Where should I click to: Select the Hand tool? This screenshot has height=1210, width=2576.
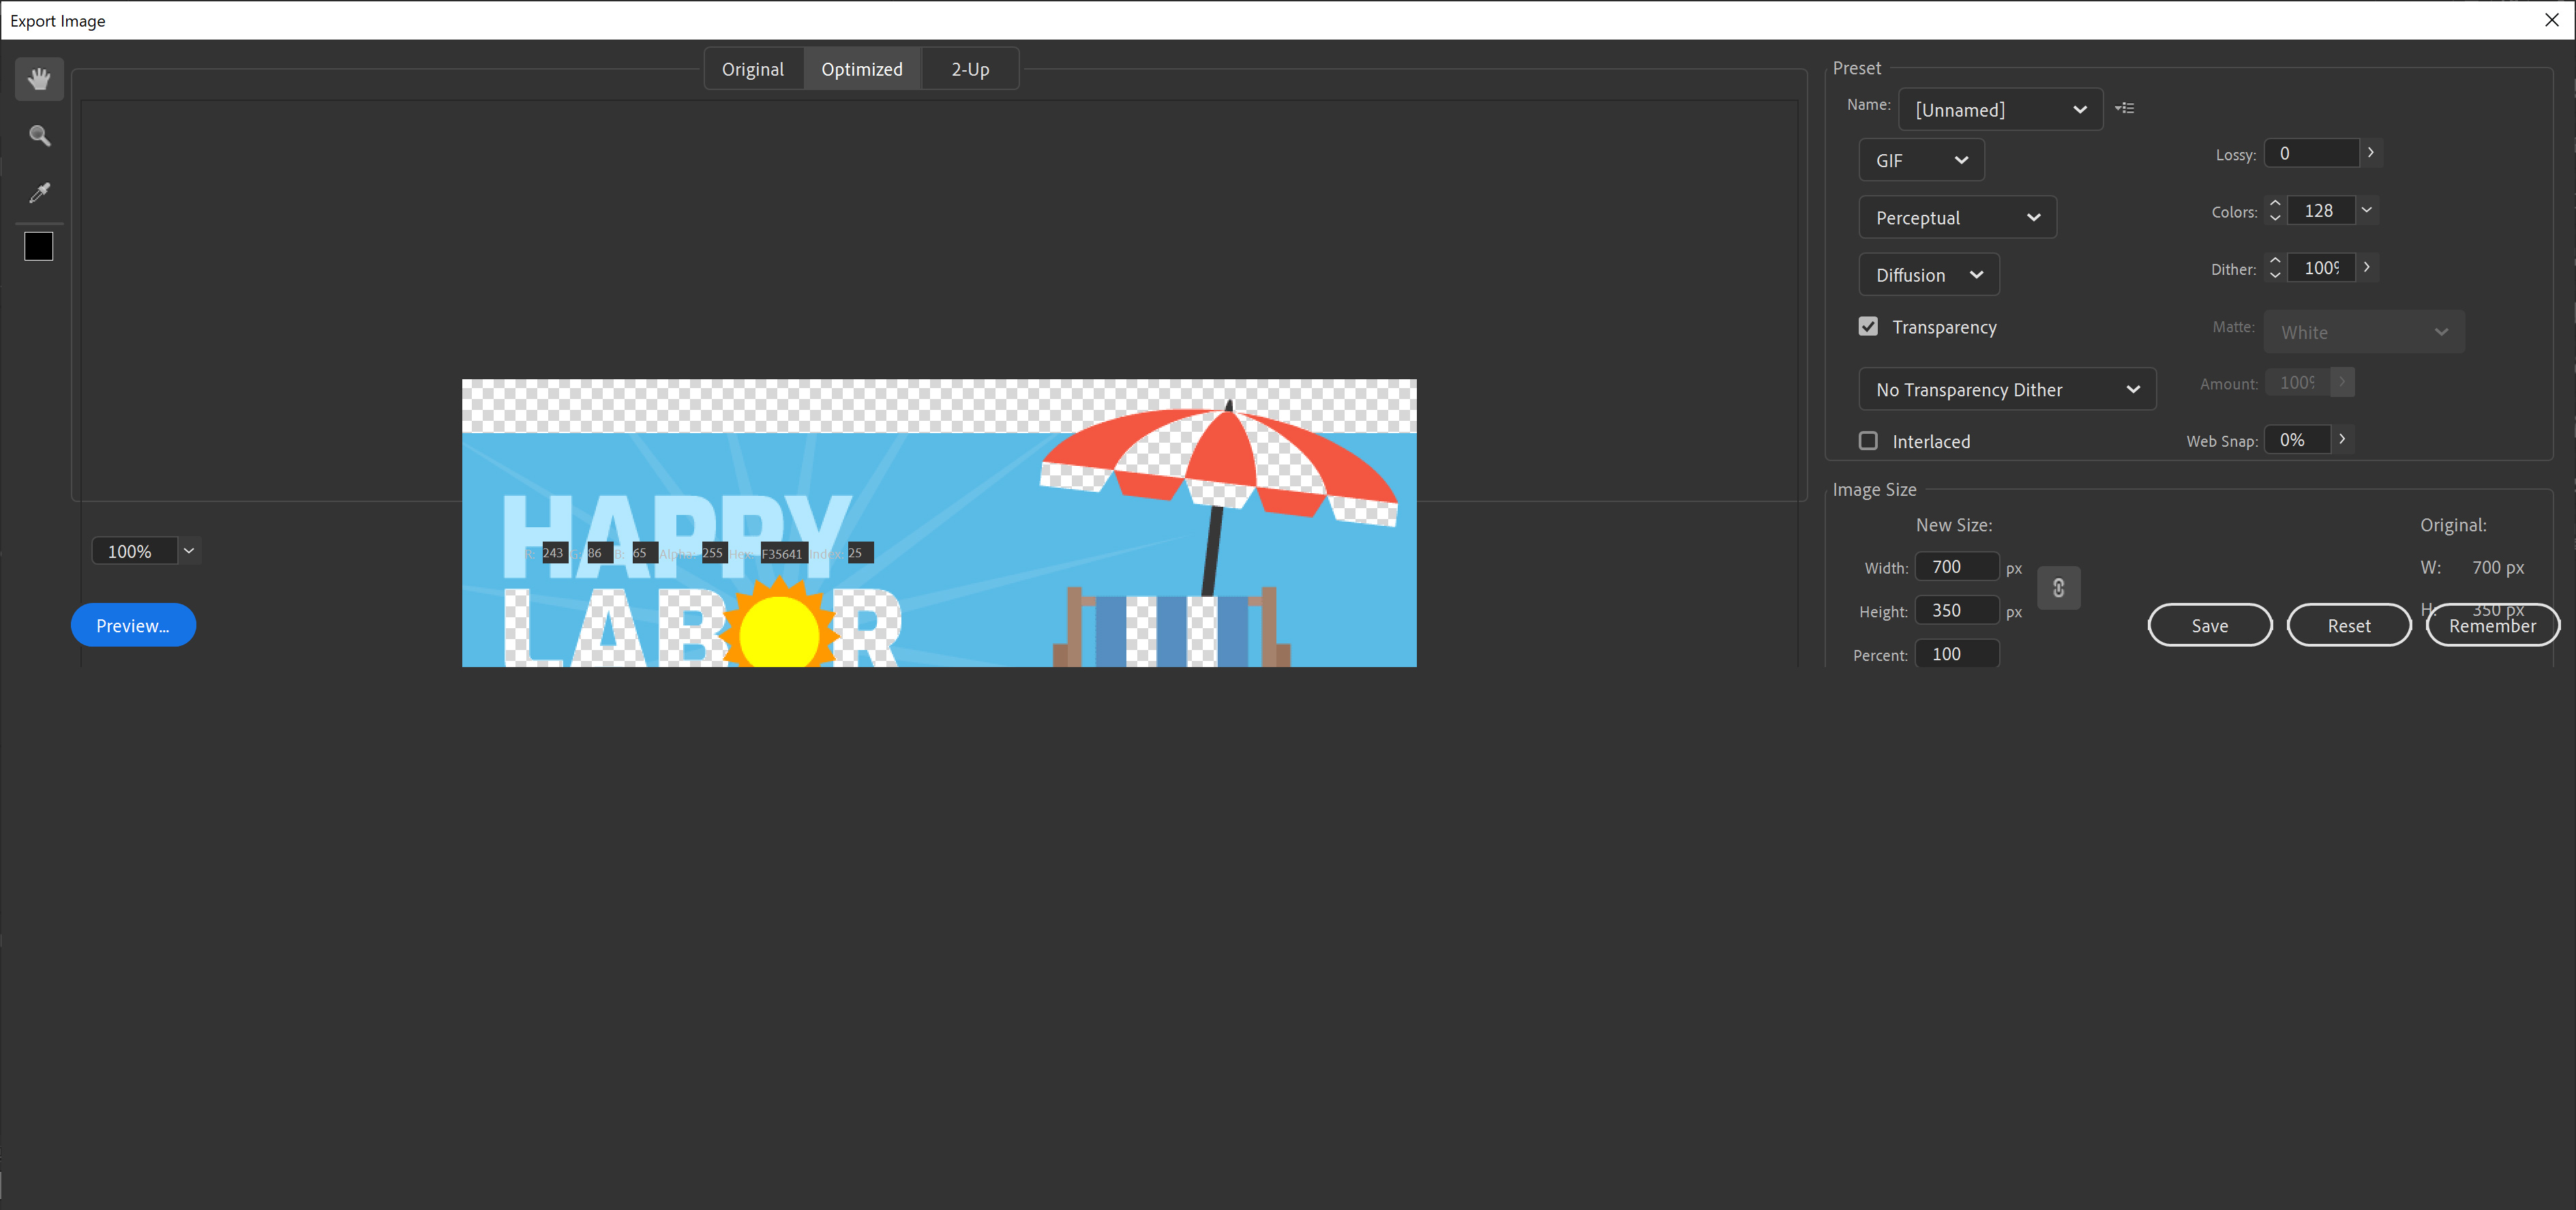(x=39, y=79)
